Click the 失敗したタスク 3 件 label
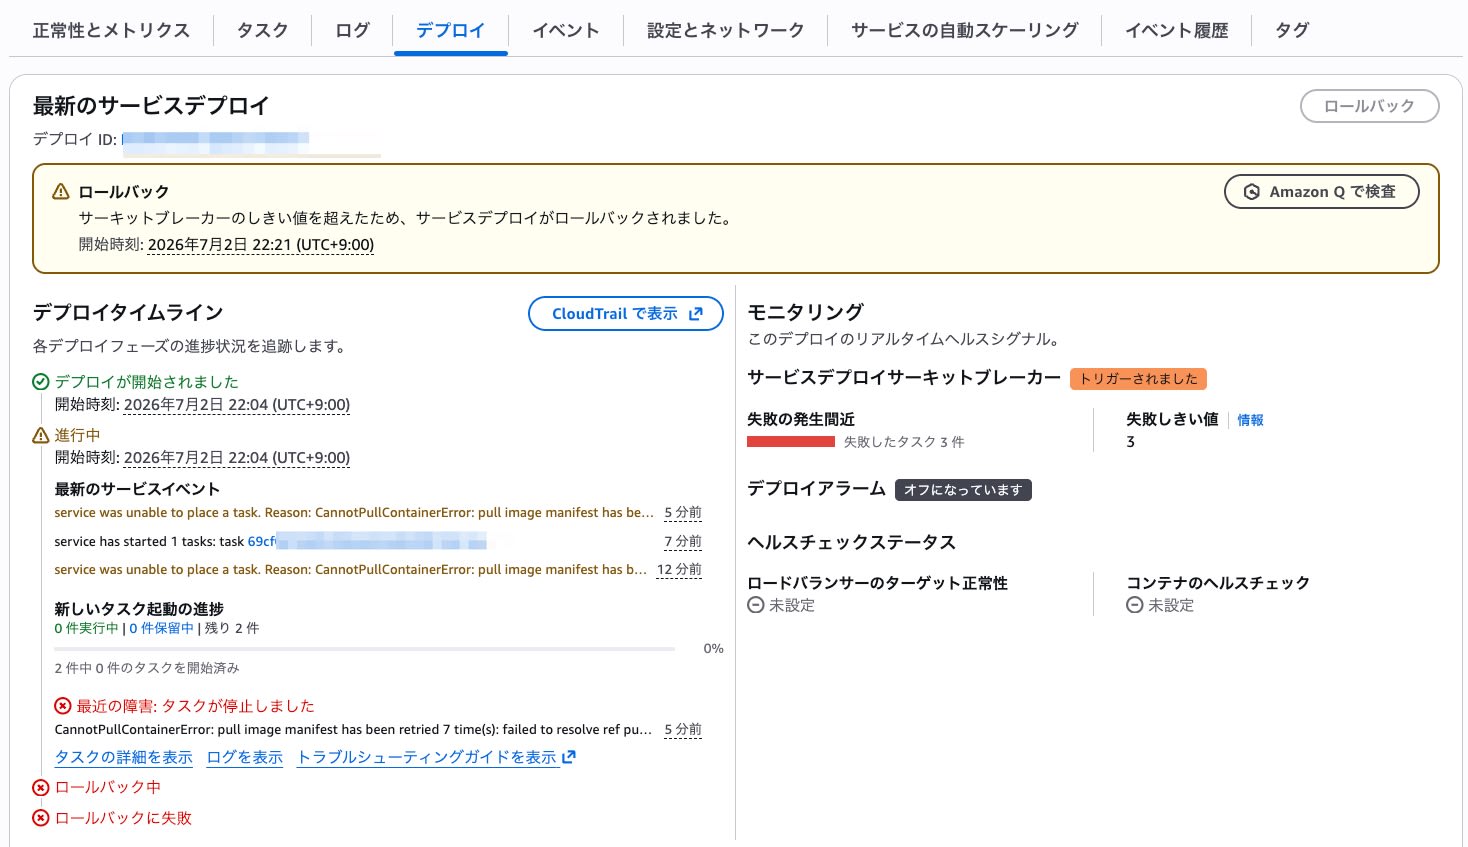Screen dimensions: 1468x847 pyautogui.click(x=904, y=442)
